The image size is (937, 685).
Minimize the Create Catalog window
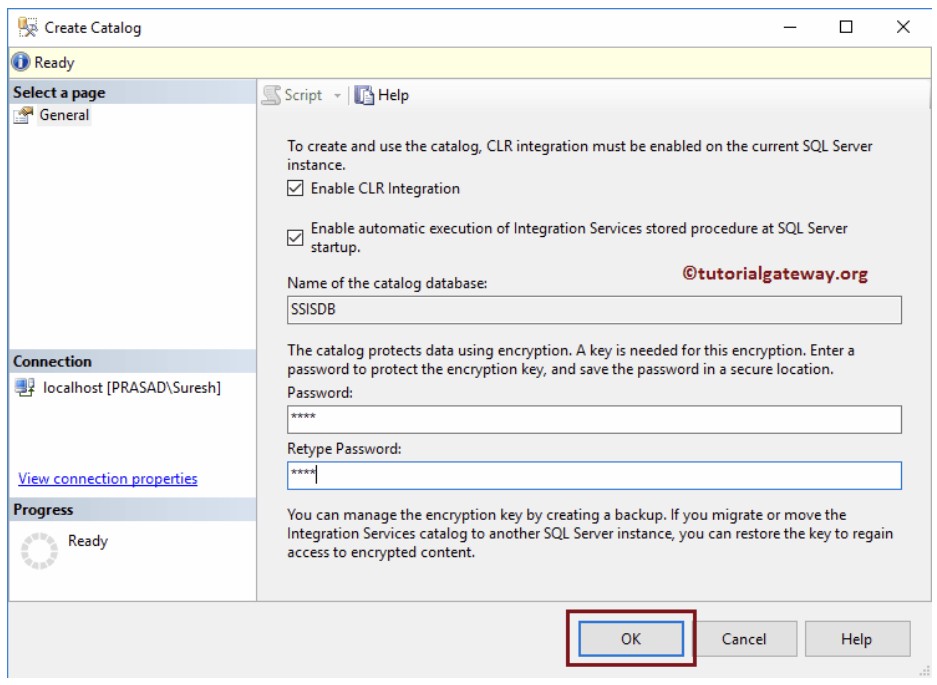[790, 27]
